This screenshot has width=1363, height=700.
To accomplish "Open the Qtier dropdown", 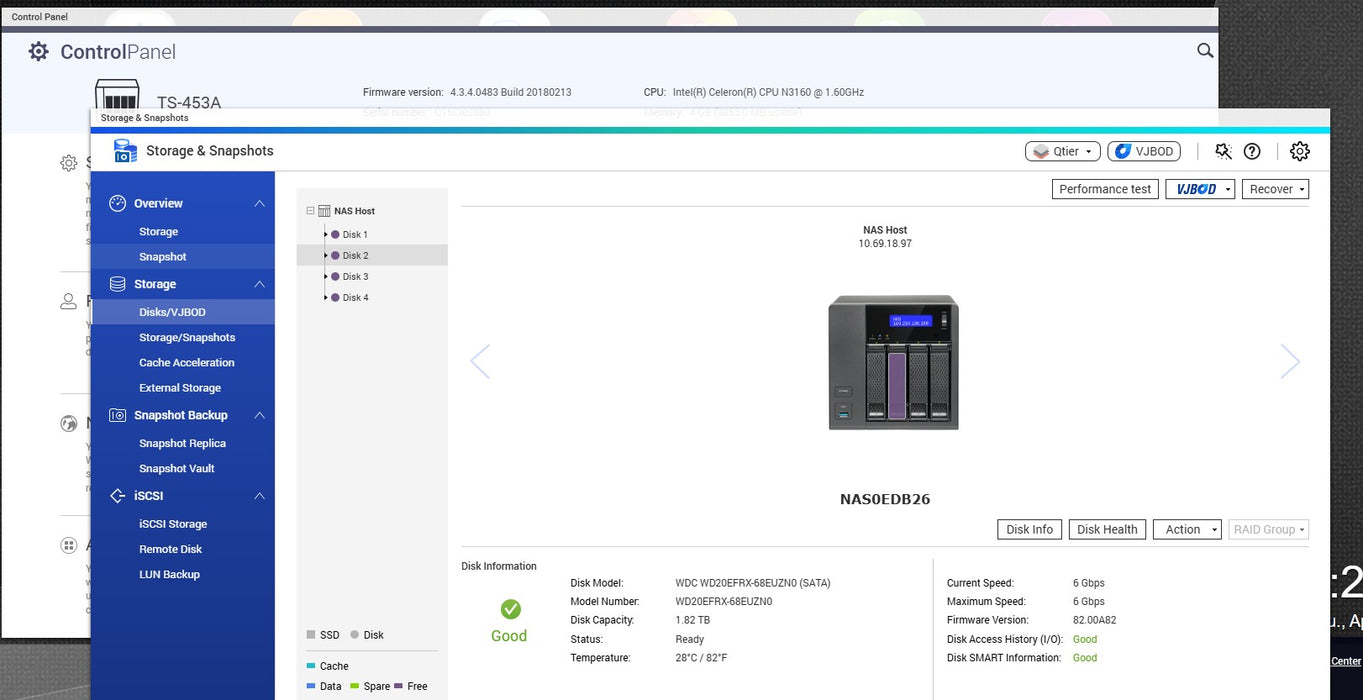I will [x=1062, y=151].
